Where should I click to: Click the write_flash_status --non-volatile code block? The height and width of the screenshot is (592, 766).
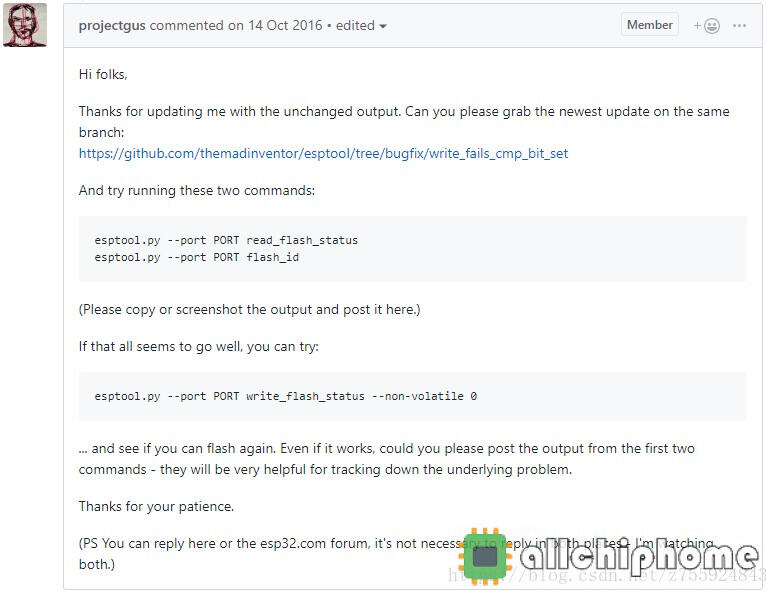point(412,396)
